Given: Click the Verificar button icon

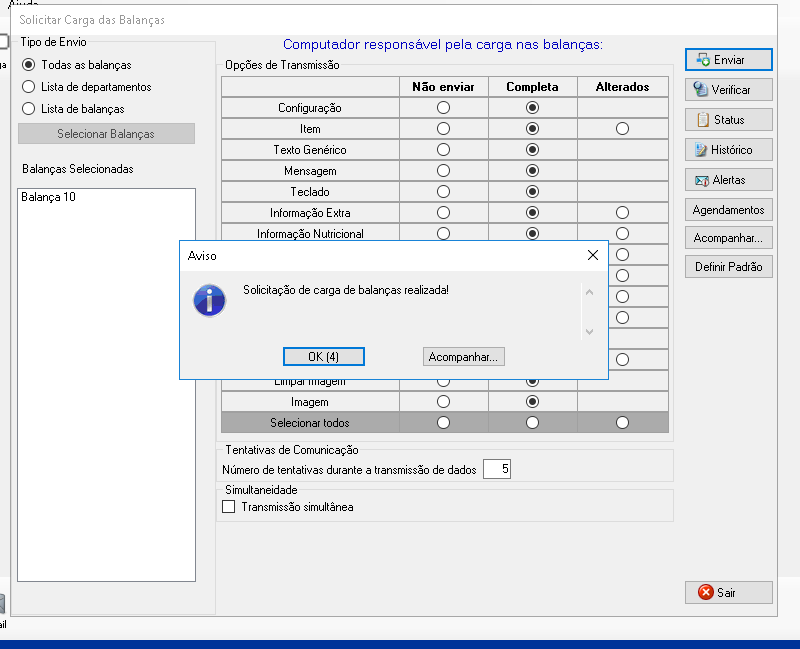Looking at the screenshot, I should 702,90.
